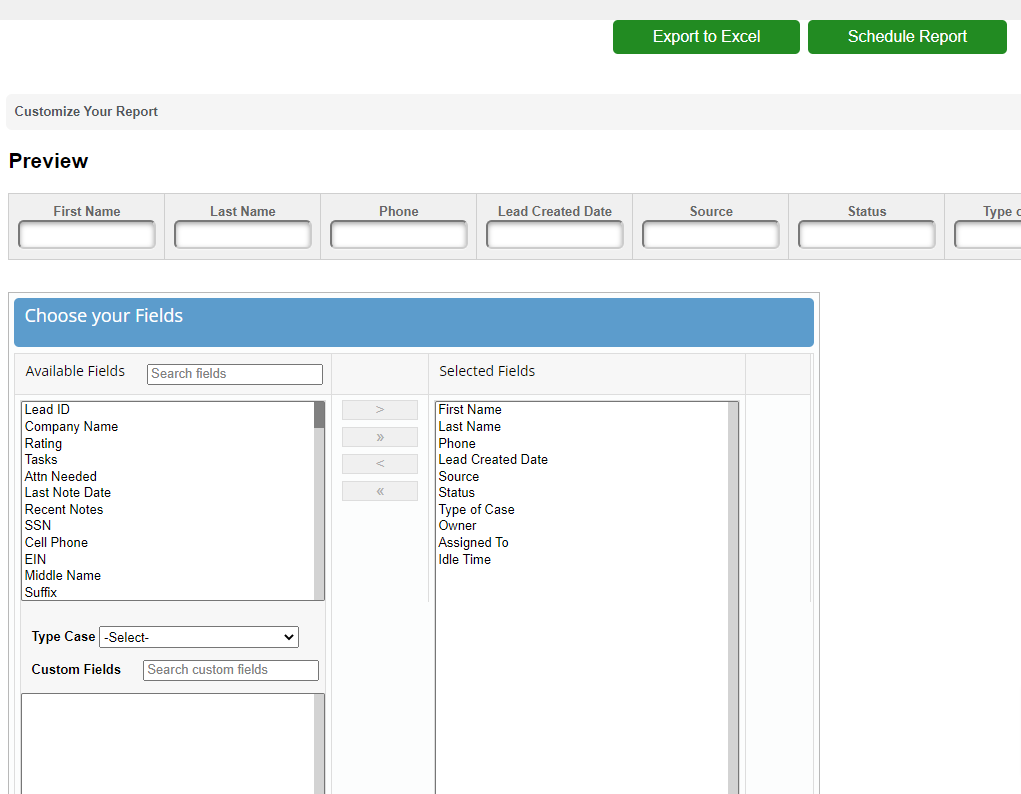
Task: Focus the Search custom fields input
Action: click(231, 670)
